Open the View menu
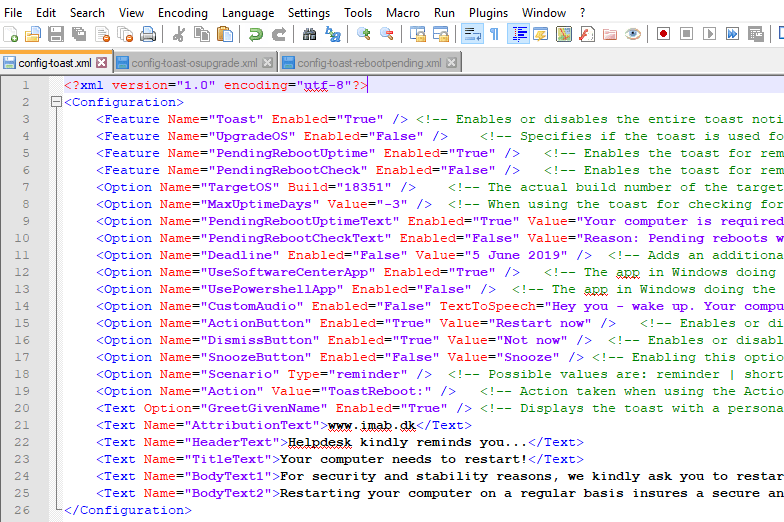This screenshot has width=784, height=522. 131,12
